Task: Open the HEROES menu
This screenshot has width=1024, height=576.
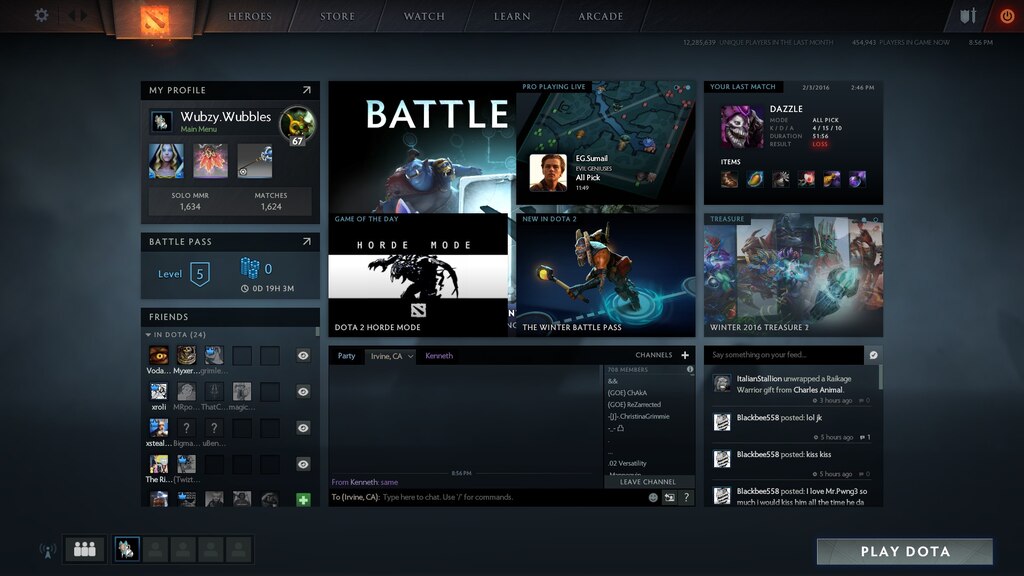Action: (249, 16)
